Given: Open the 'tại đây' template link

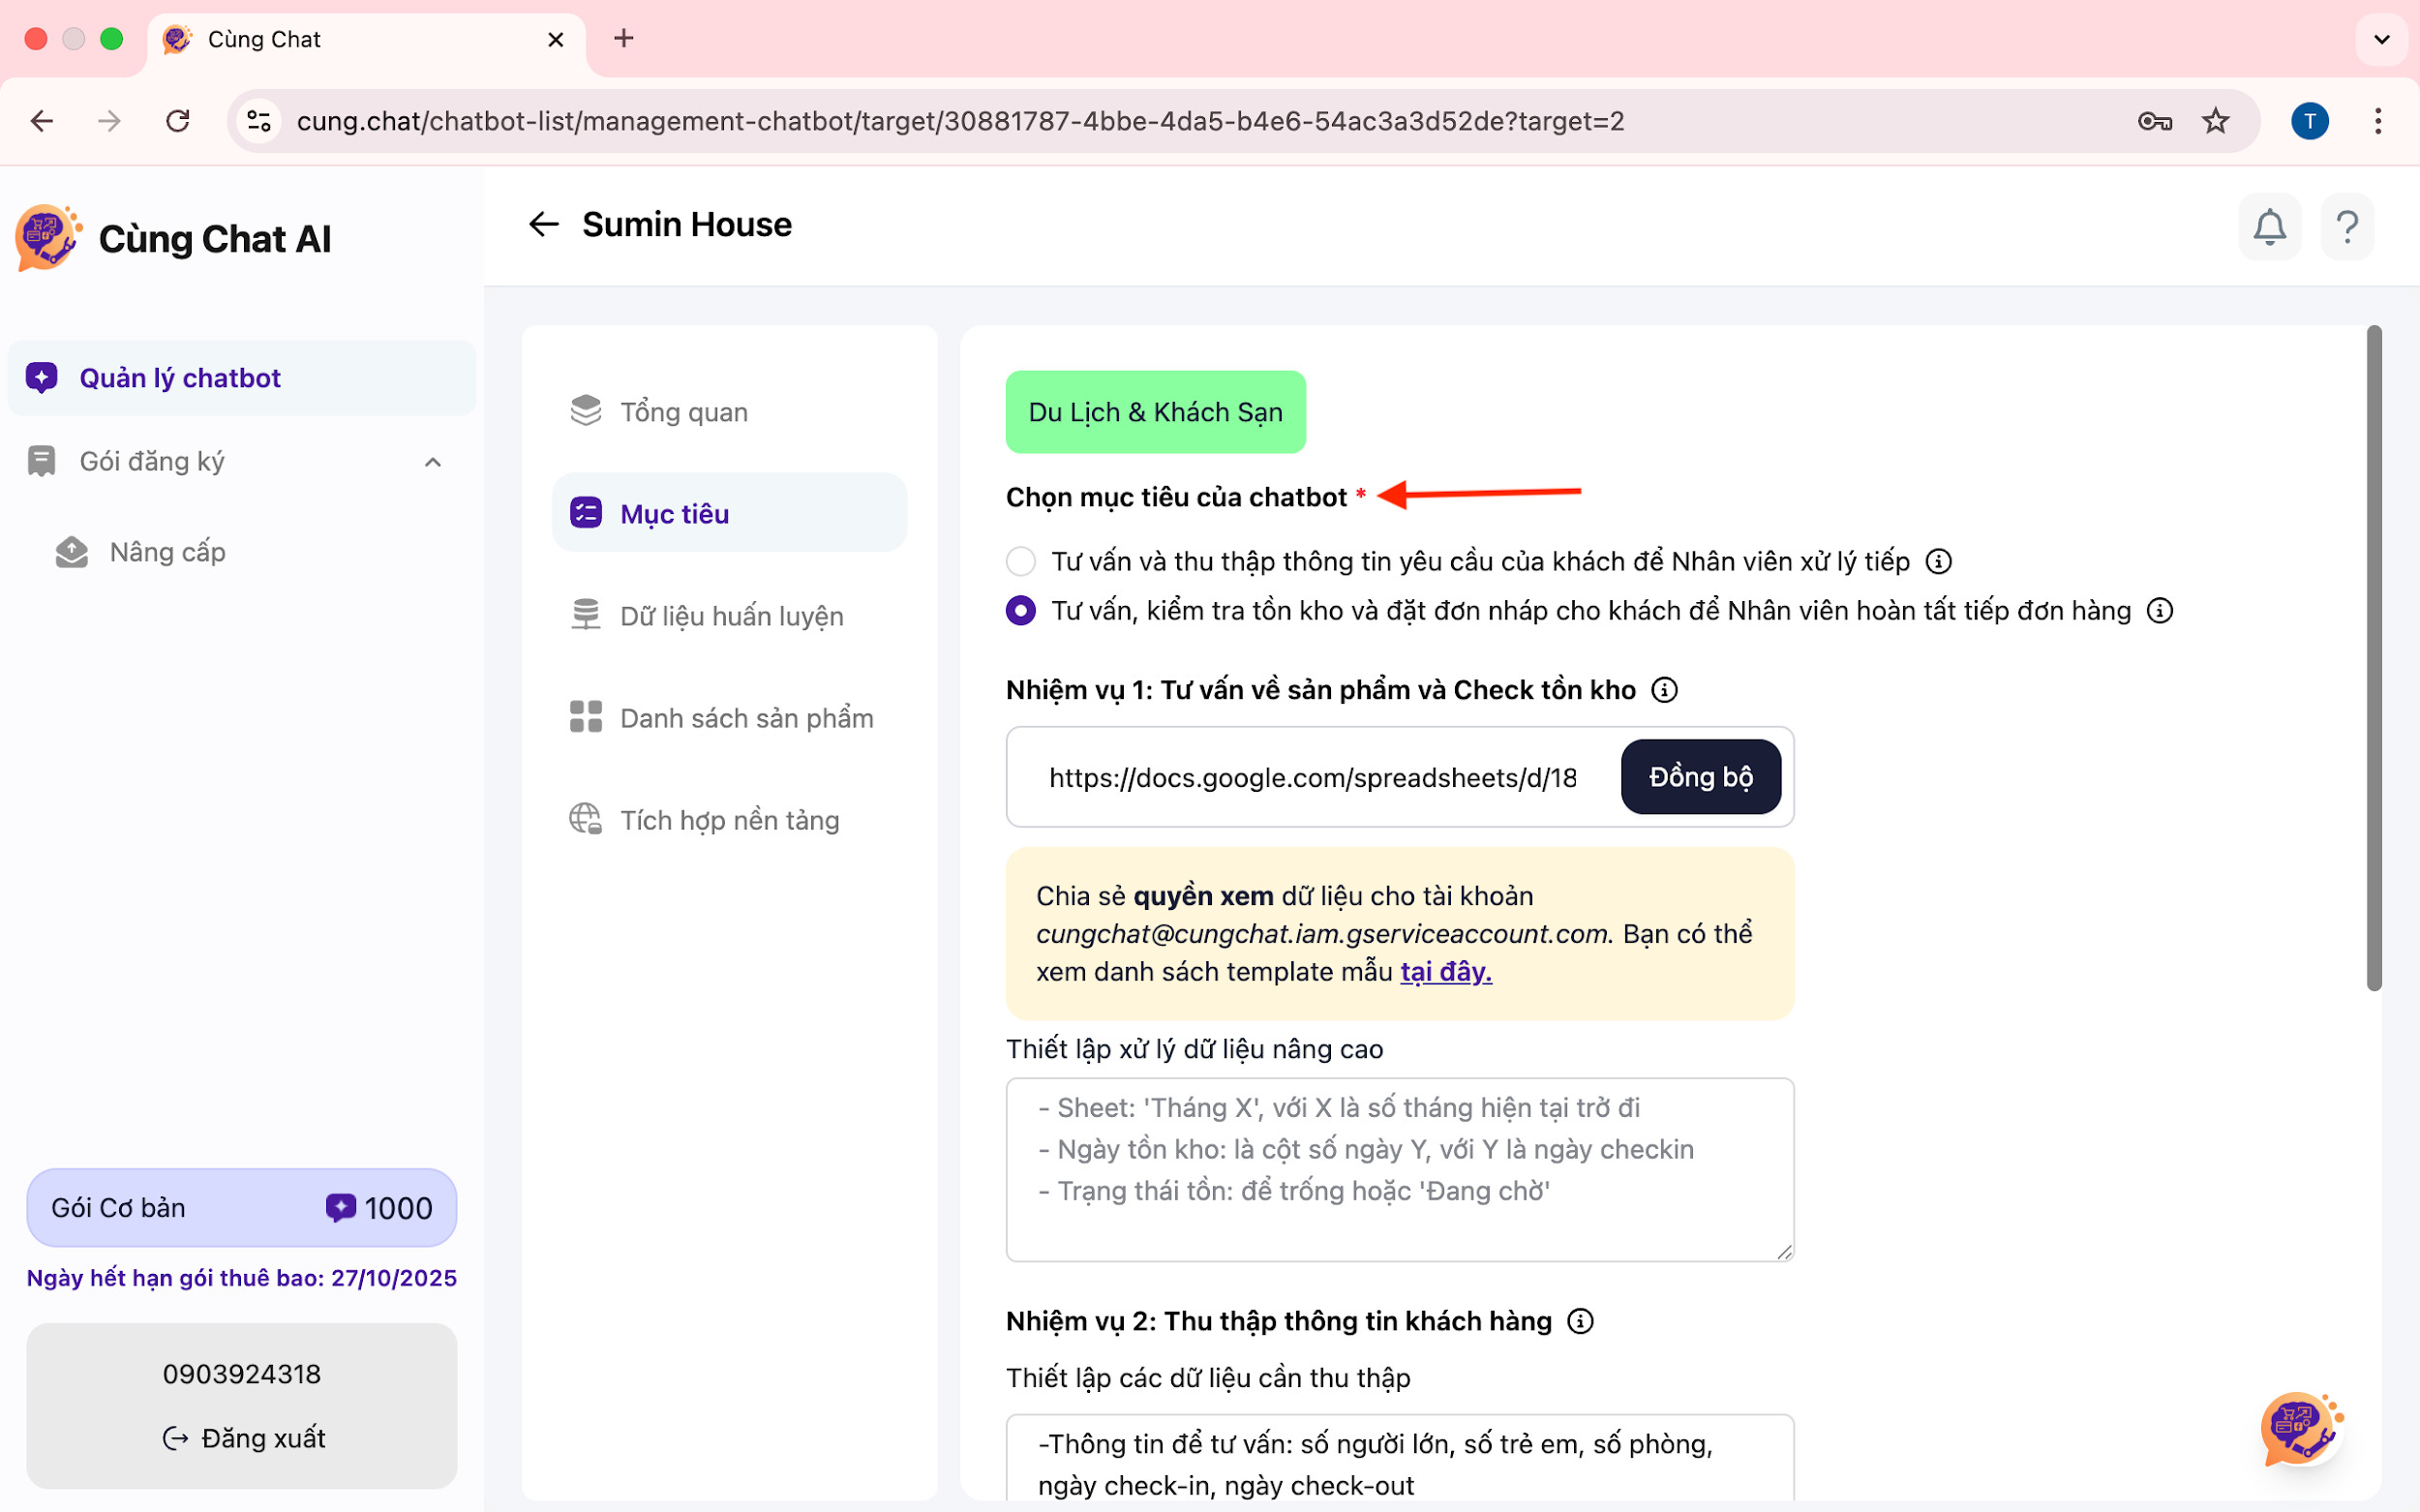Looking at the screenshot, I should (x=1445, y=971).
